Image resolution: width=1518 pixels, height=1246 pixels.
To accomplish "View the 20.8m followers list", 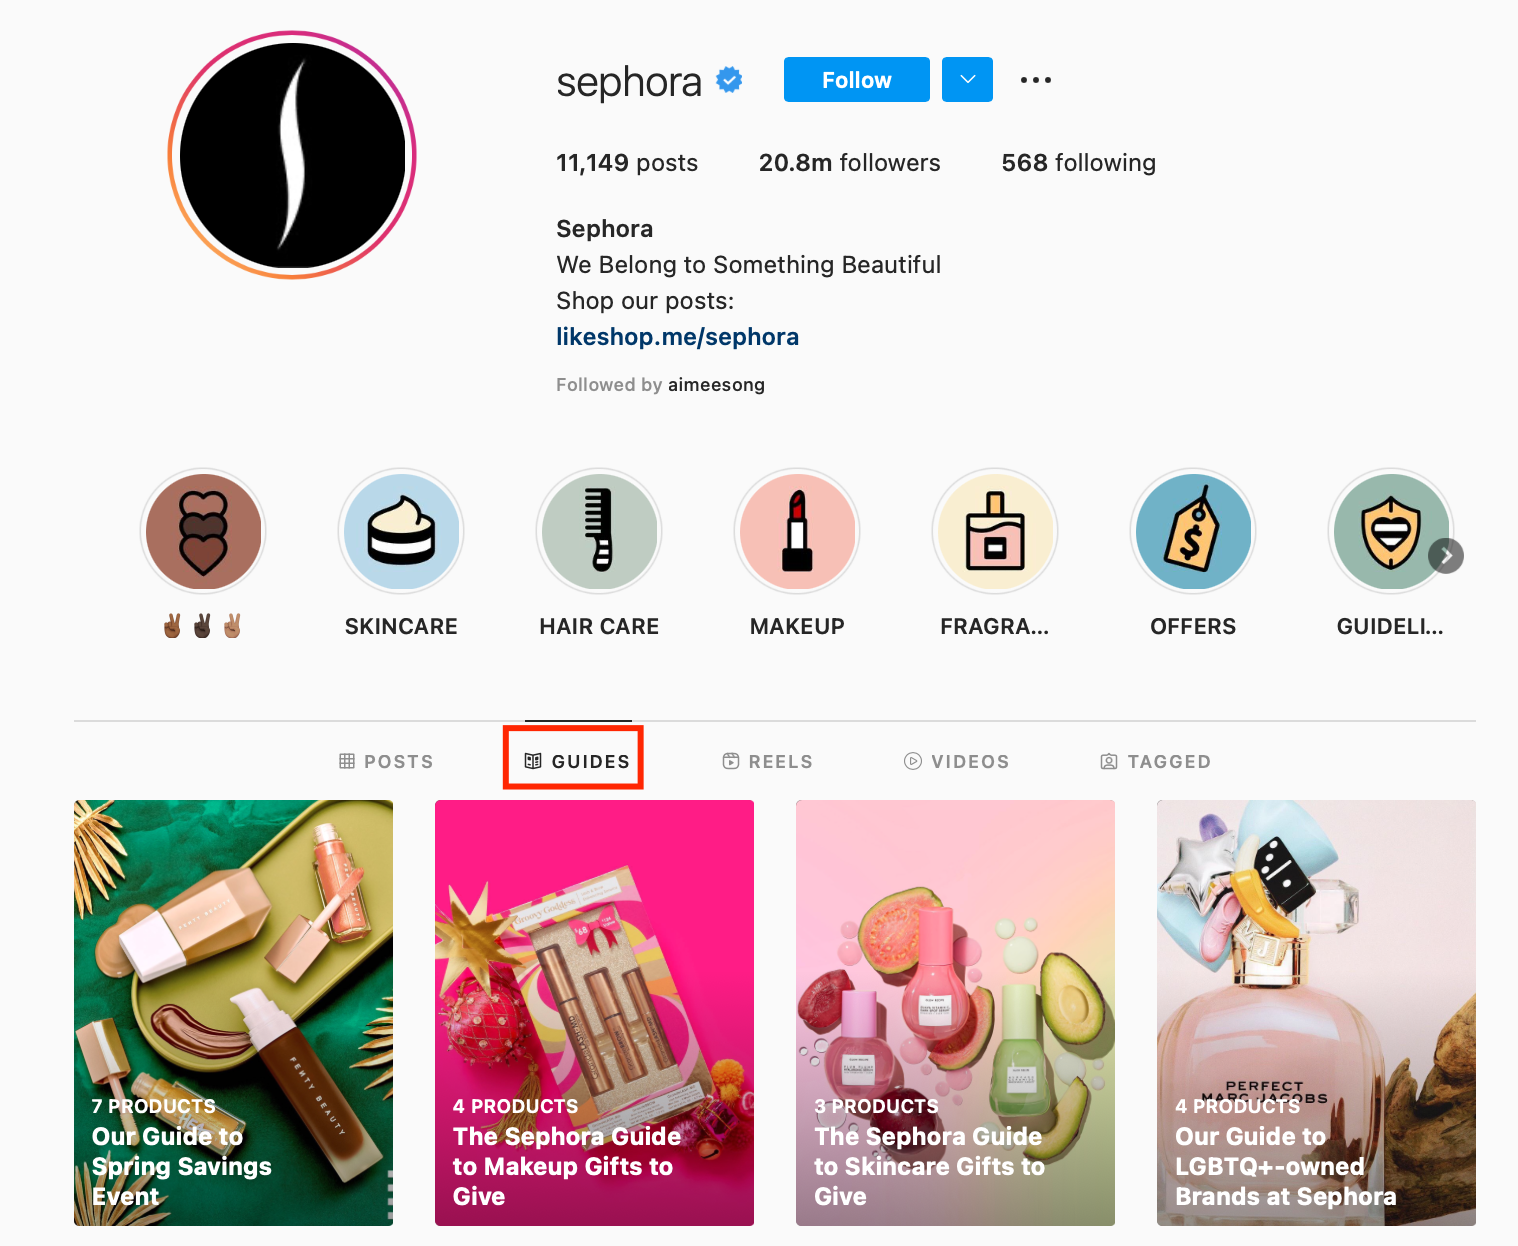I will point(849,163).
